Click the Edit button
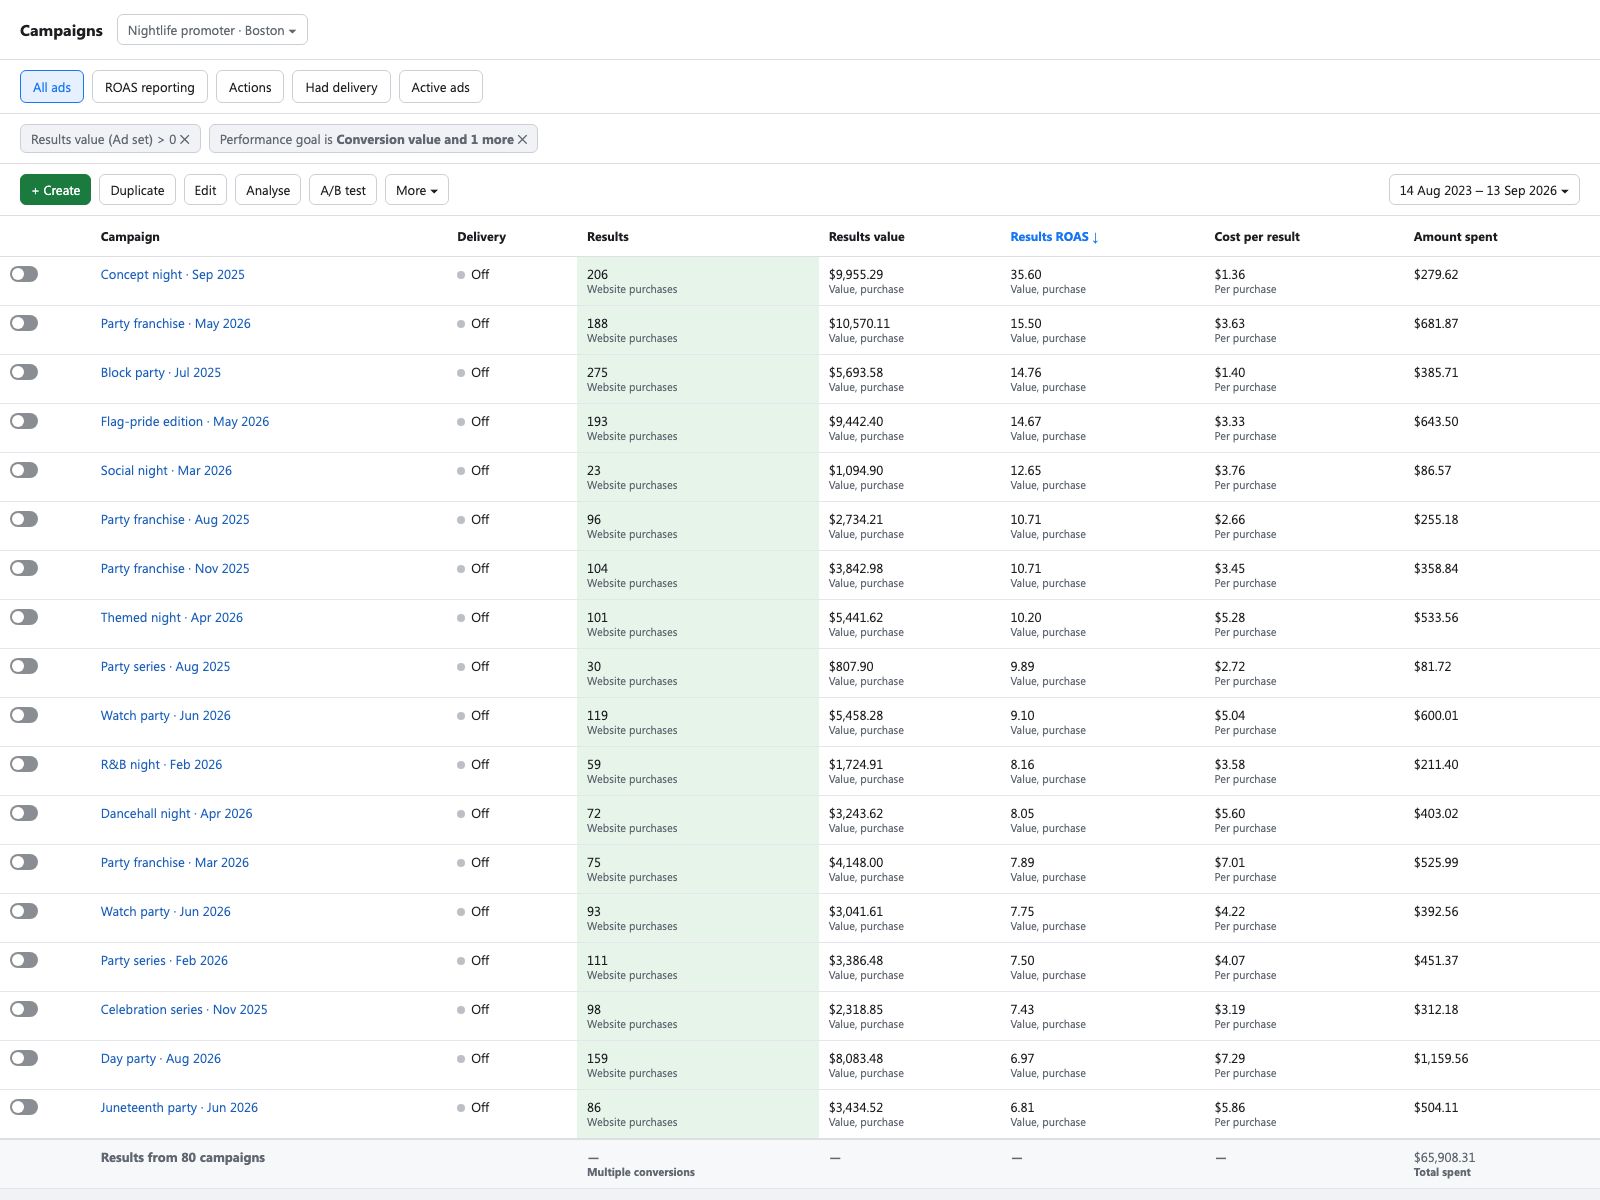1600x1200 pixels. (x=205, y=190)
